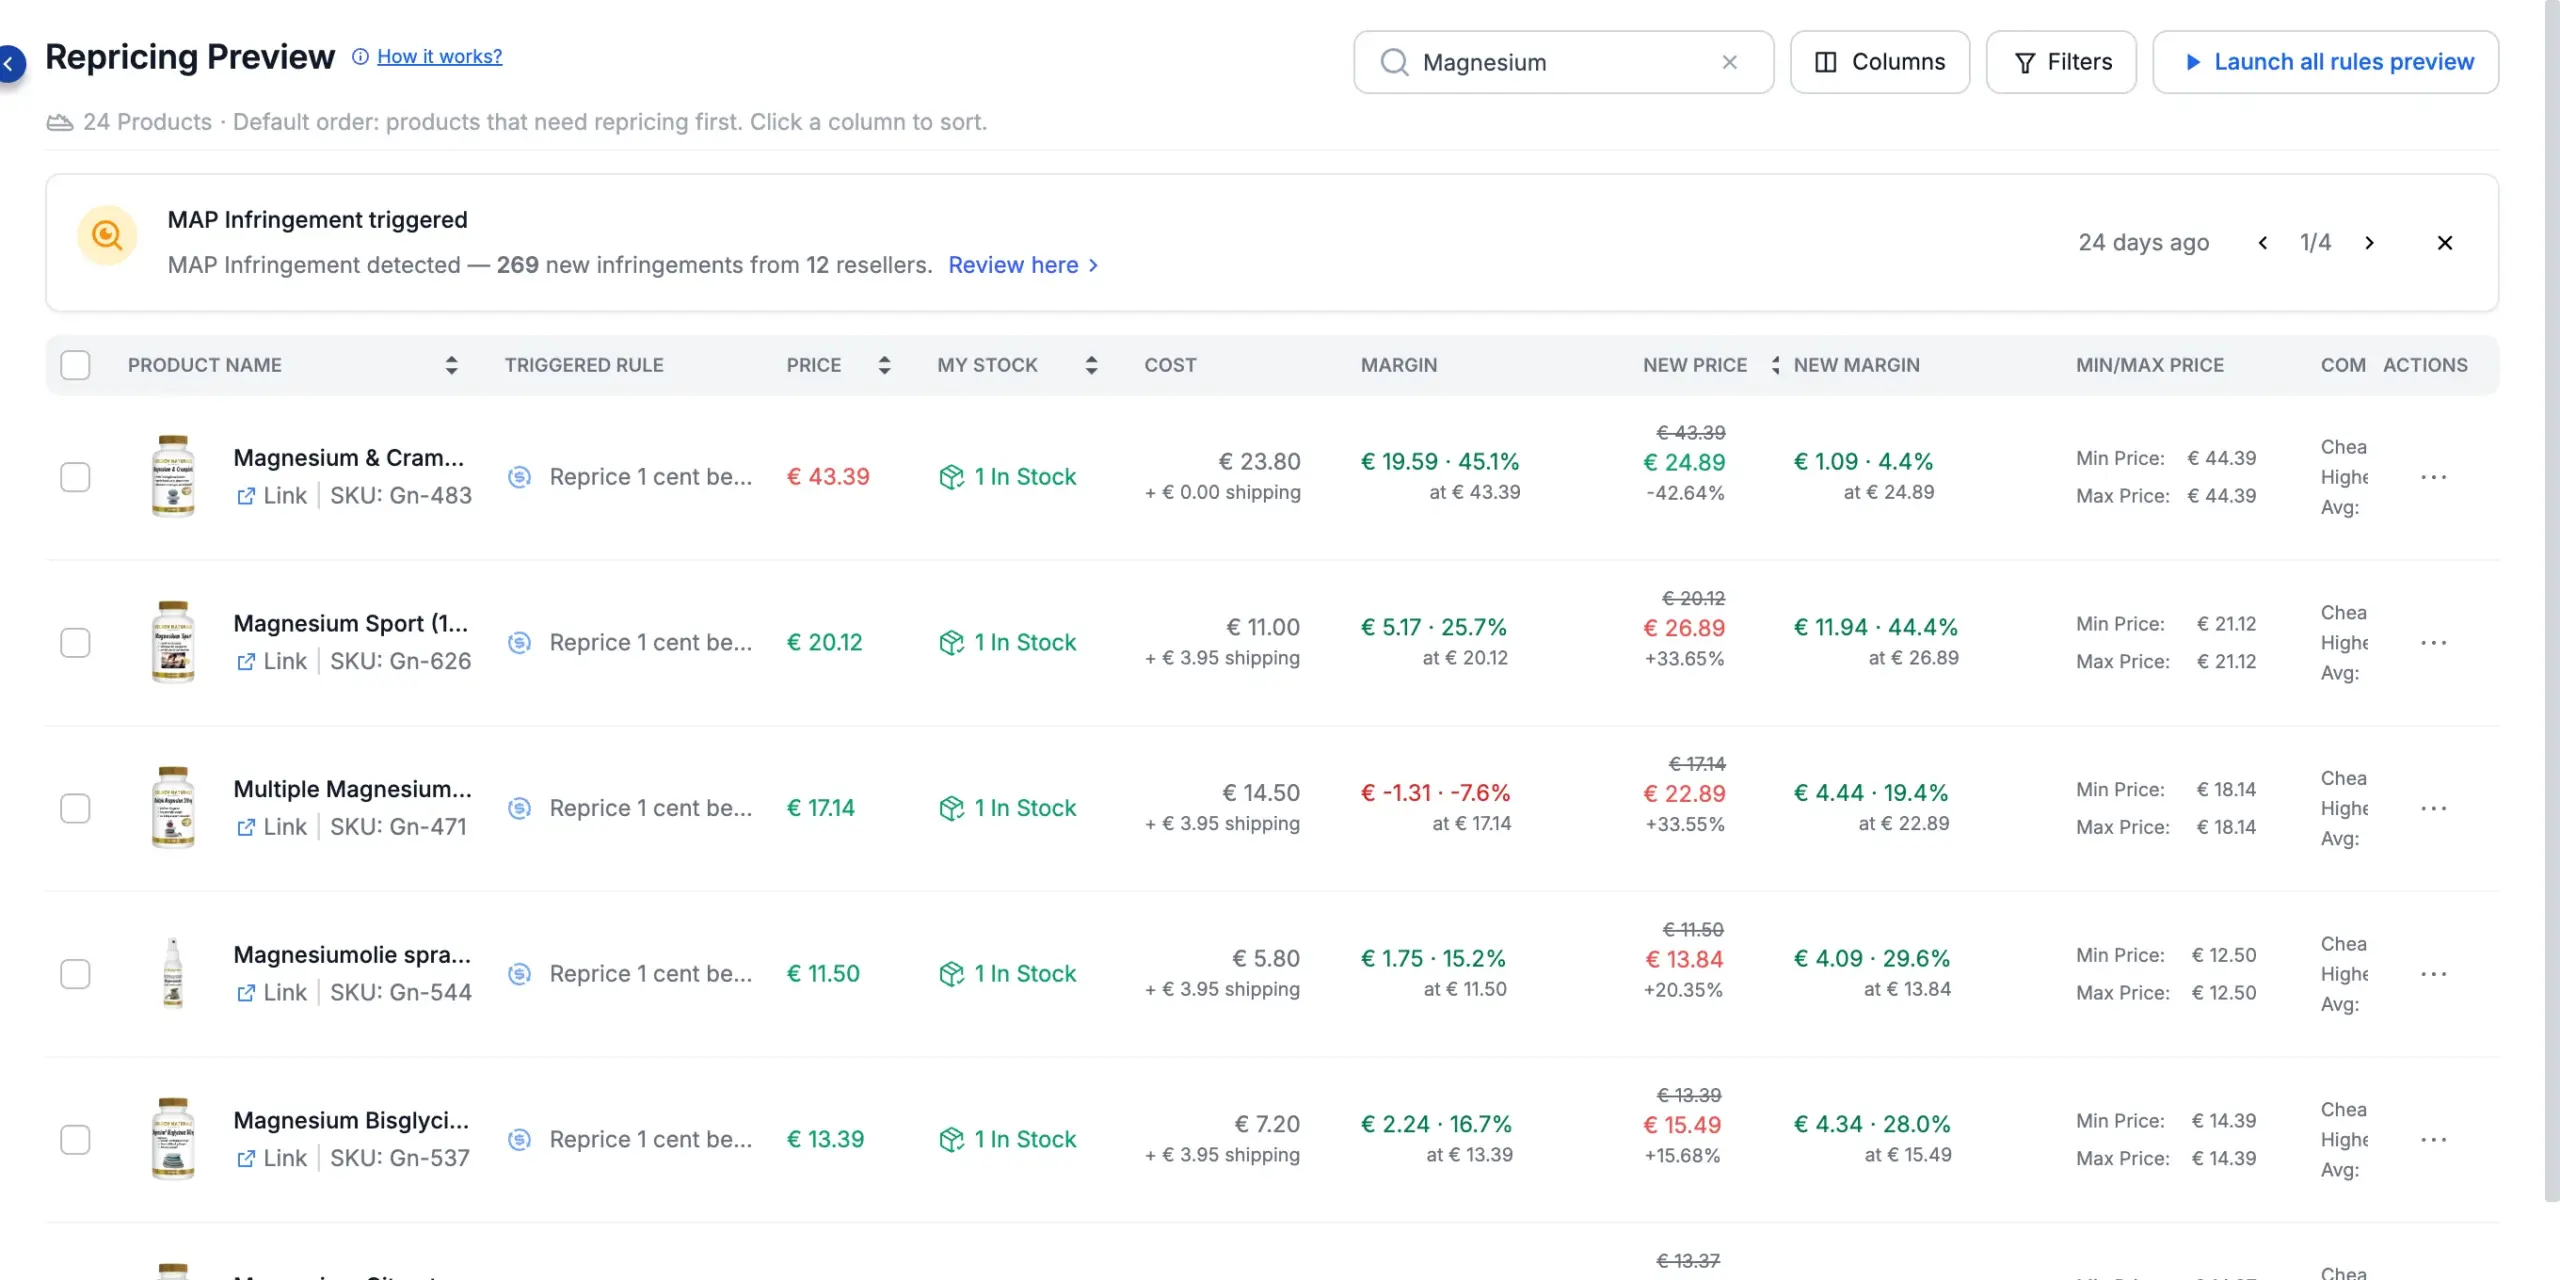Click Reprice 1 cent rule for Gn-471

click(x=650, y=808)
